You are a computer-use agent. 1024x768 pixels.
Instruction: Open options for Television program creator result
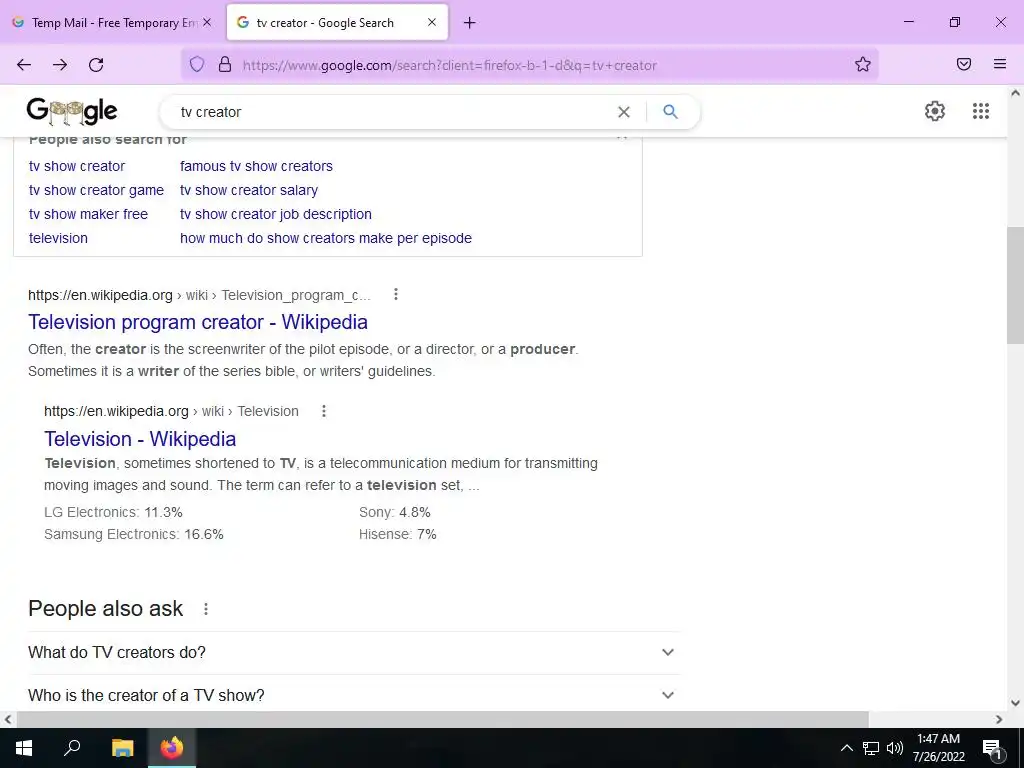click(396, 295)
